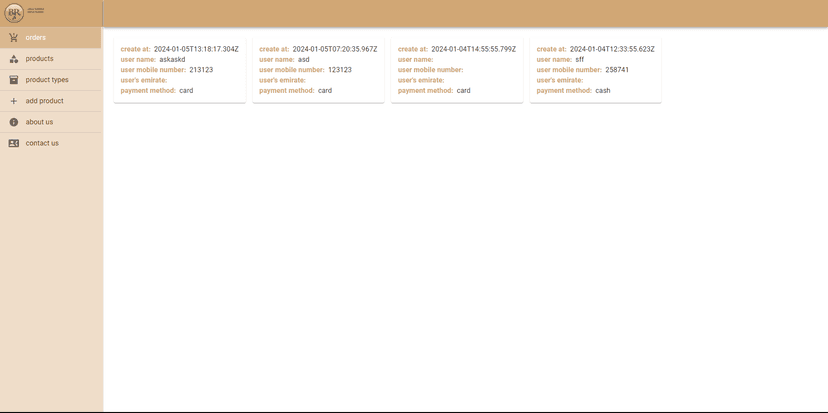Open the order card for user asd
Screen dimensions: 828x413
pos(318,71)
